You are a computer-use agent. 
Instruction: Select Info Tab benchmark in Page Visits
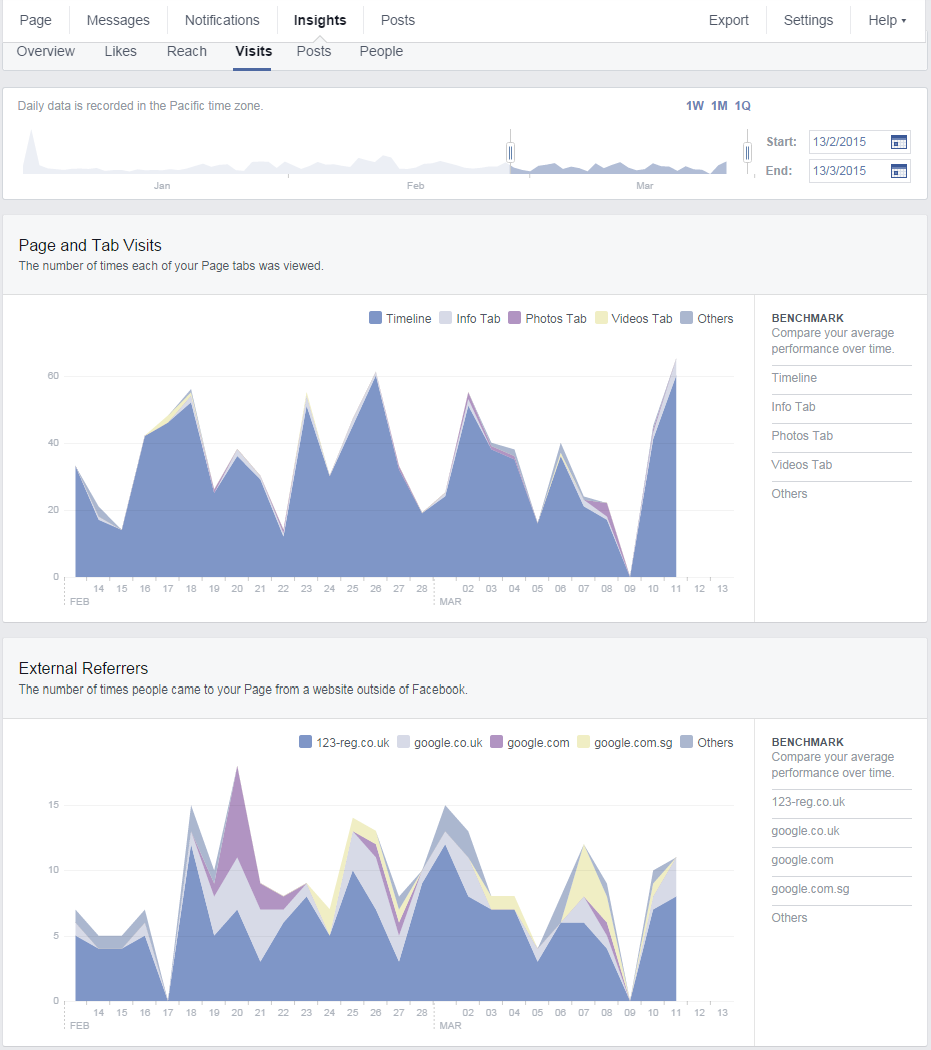tap(841, 406)
